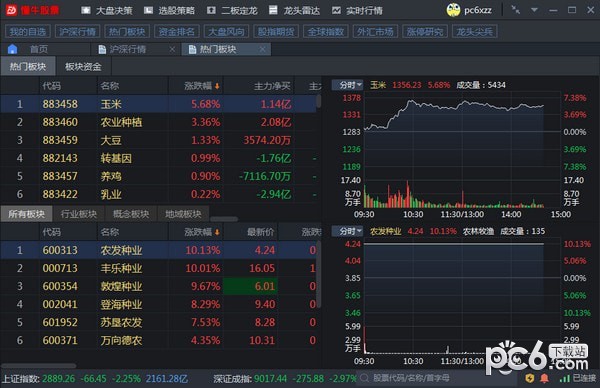Click the green 已连接 signal bars icon
The height and width of the screenshot is (388, 600).
coord(564,378)
